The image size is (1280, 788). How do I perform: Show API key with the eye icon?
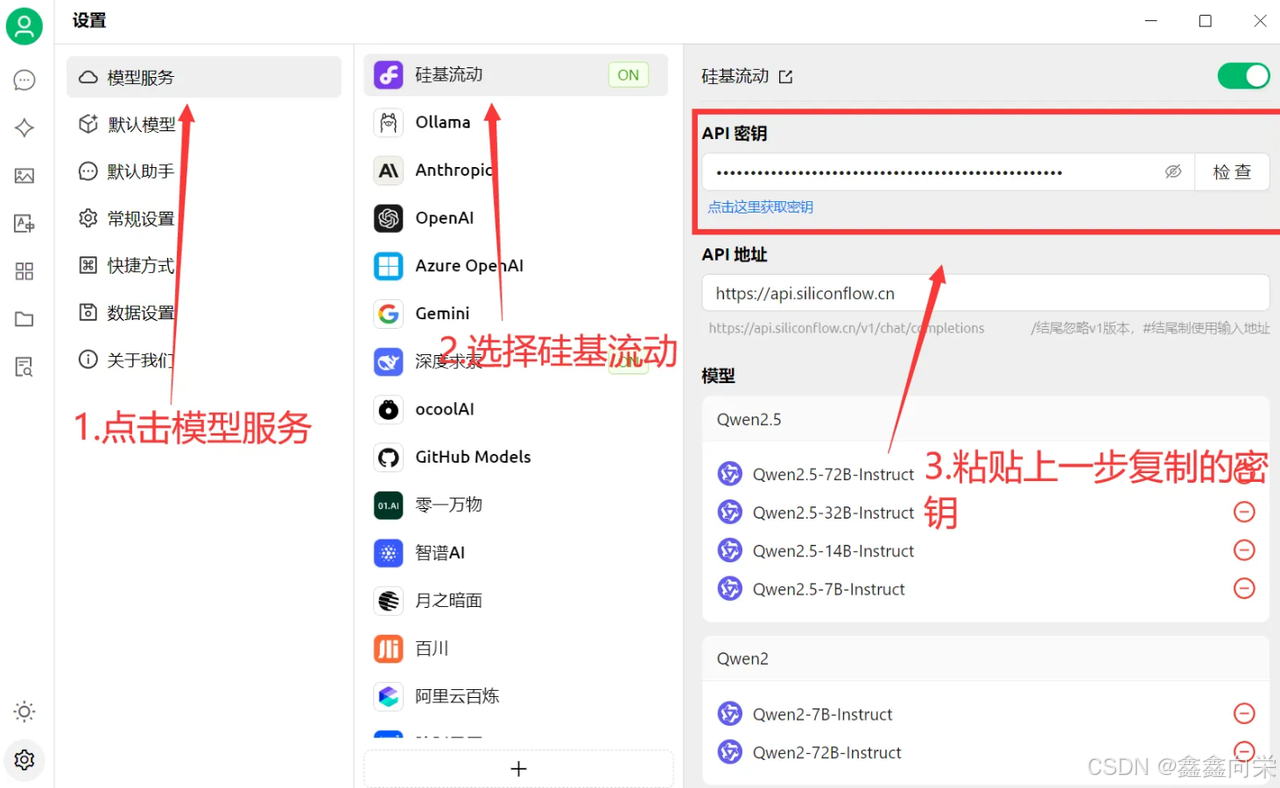pos(1173,172)
